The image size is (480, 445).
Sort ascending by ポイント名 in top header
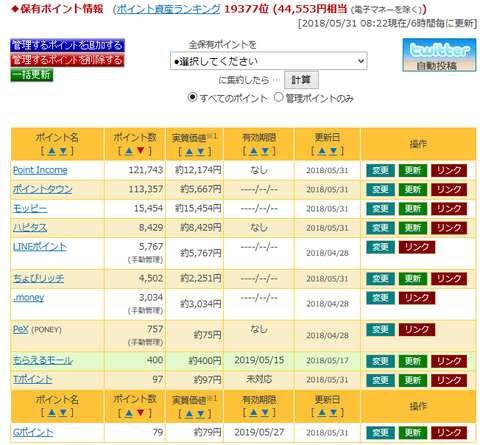pyautogui.click(x=51, y=151)
